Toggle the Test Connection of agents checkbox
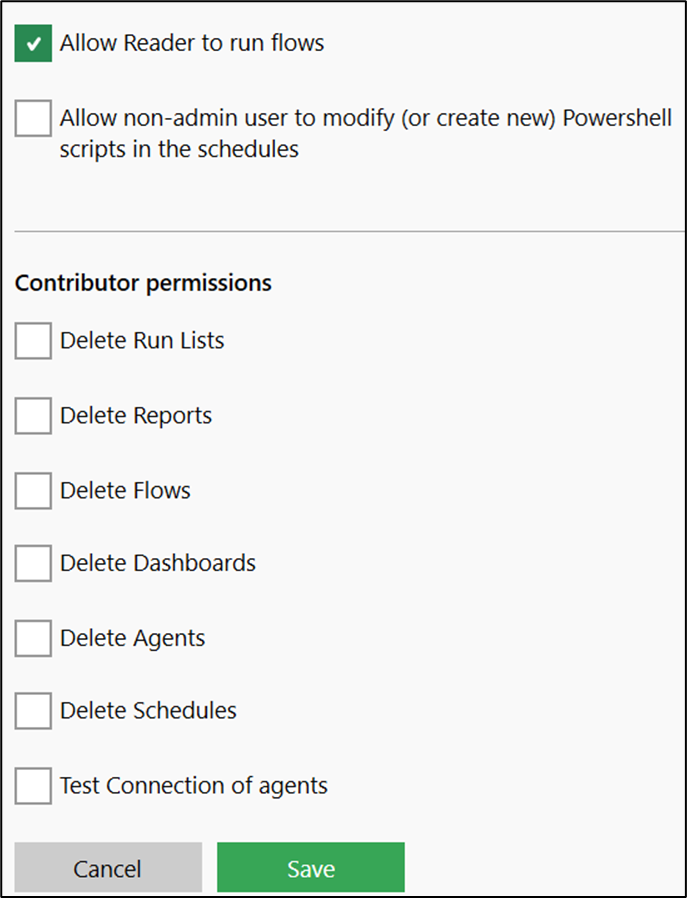Image resolution: width=687 pixels, height=898 pixels. pos(32,786)
